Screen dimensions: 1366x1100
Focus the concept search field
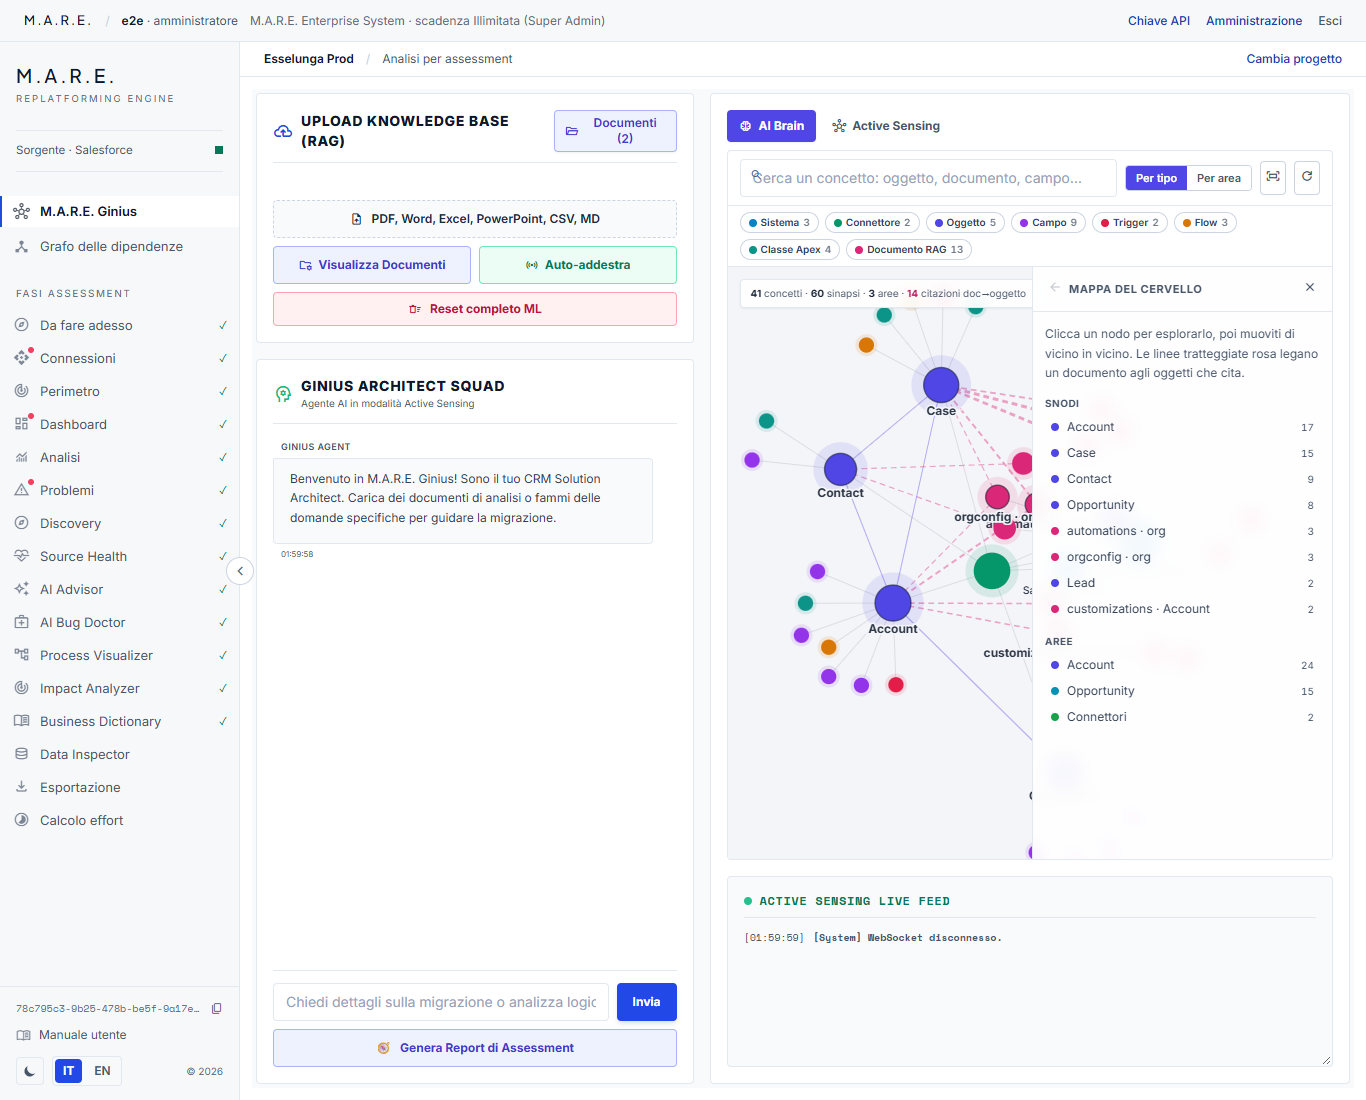(x=928, y=178)
